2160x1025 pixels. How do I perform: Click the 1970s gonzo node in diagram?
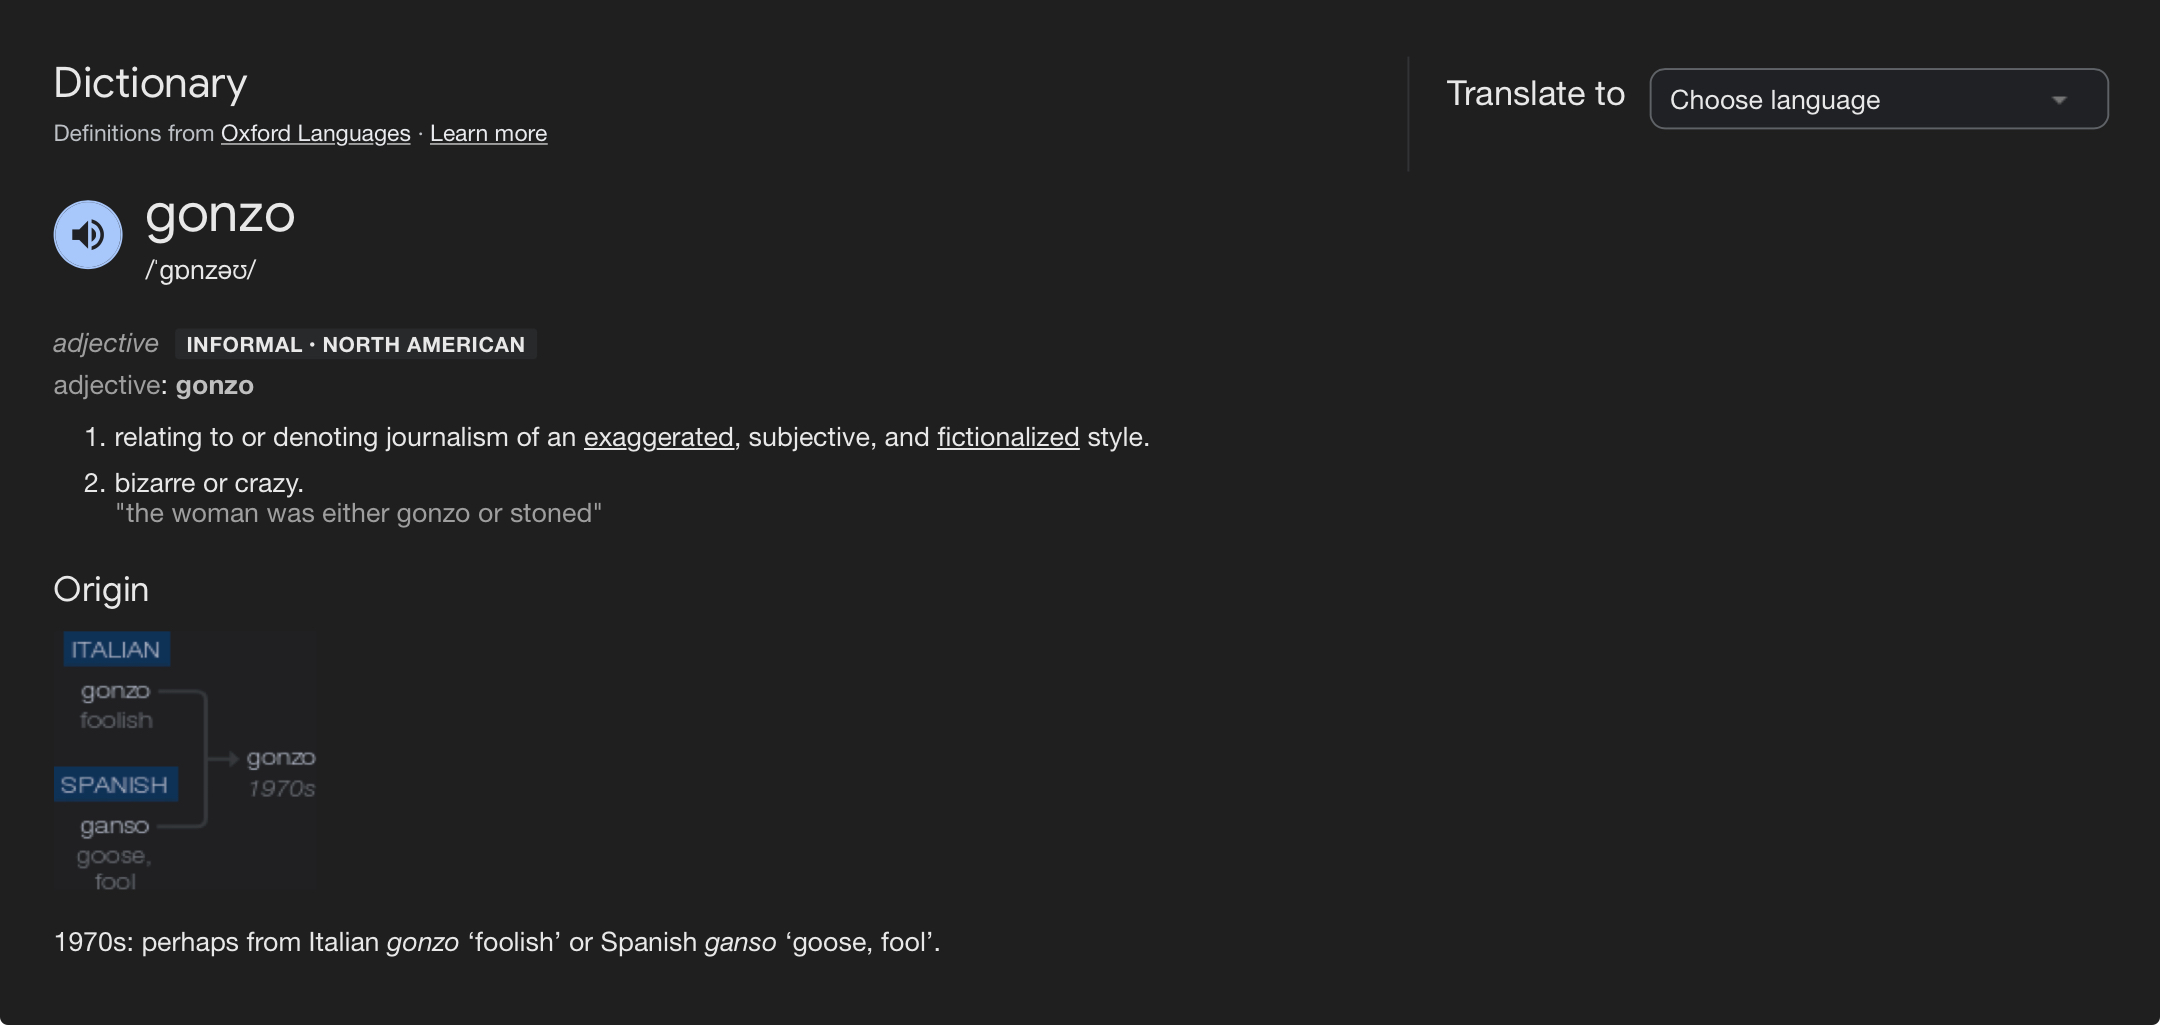(x=281, y=772)
